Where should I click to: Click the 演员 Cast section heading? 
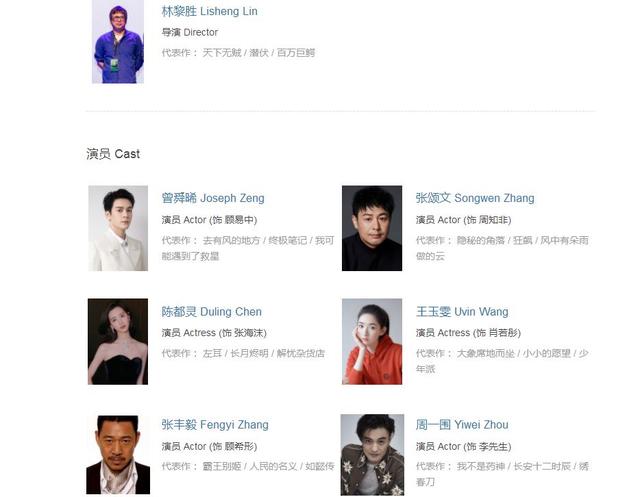(113, 154)
